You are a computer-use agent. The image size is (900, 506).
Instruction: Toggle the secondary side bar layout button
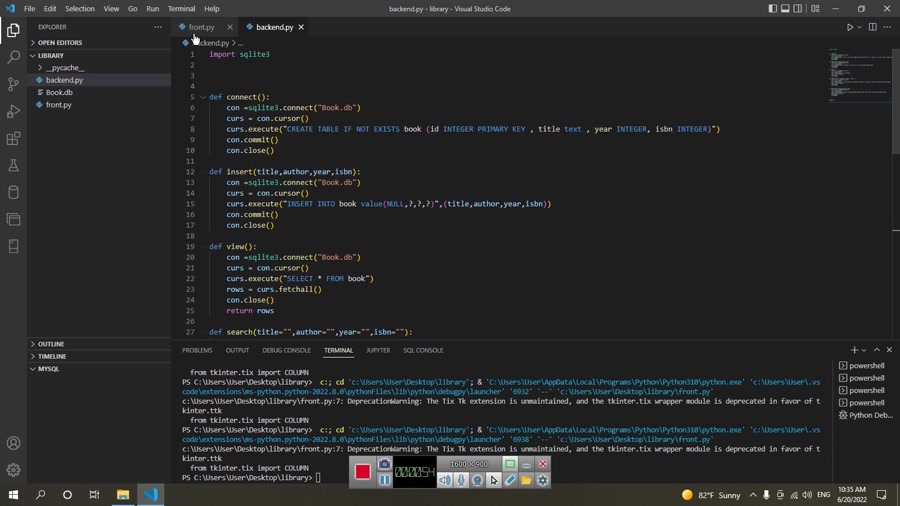tap(798, 9)
